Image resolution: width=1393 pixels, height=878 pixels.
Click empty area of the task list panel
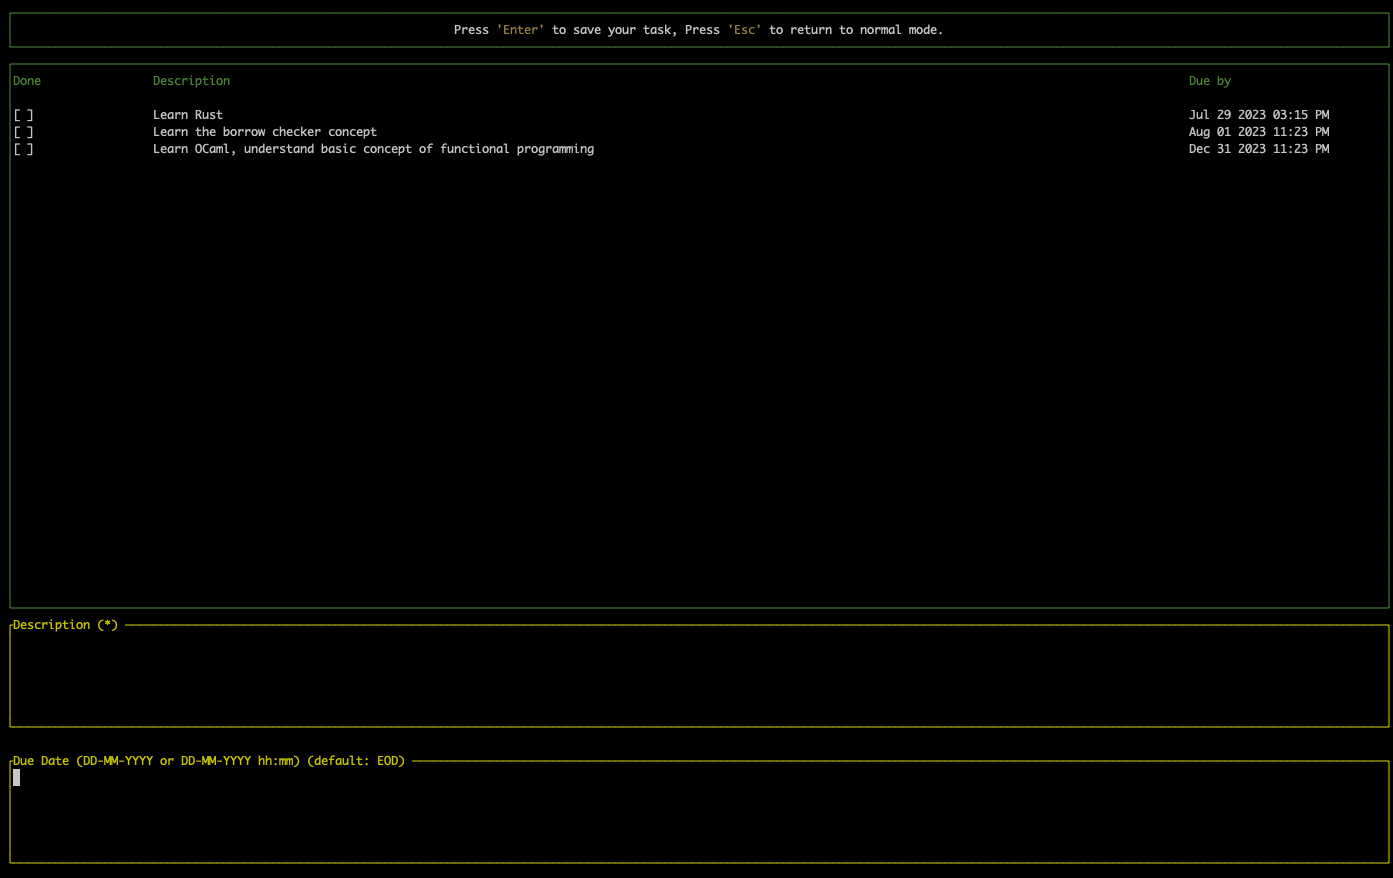(x=698, y=380)
